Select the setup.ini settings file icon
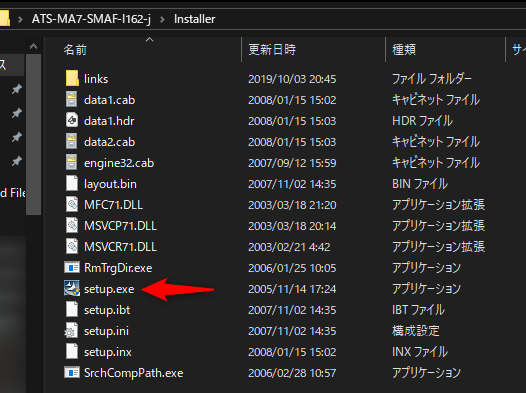This screenshot has width=526, height=393. [x=71, y=331]
